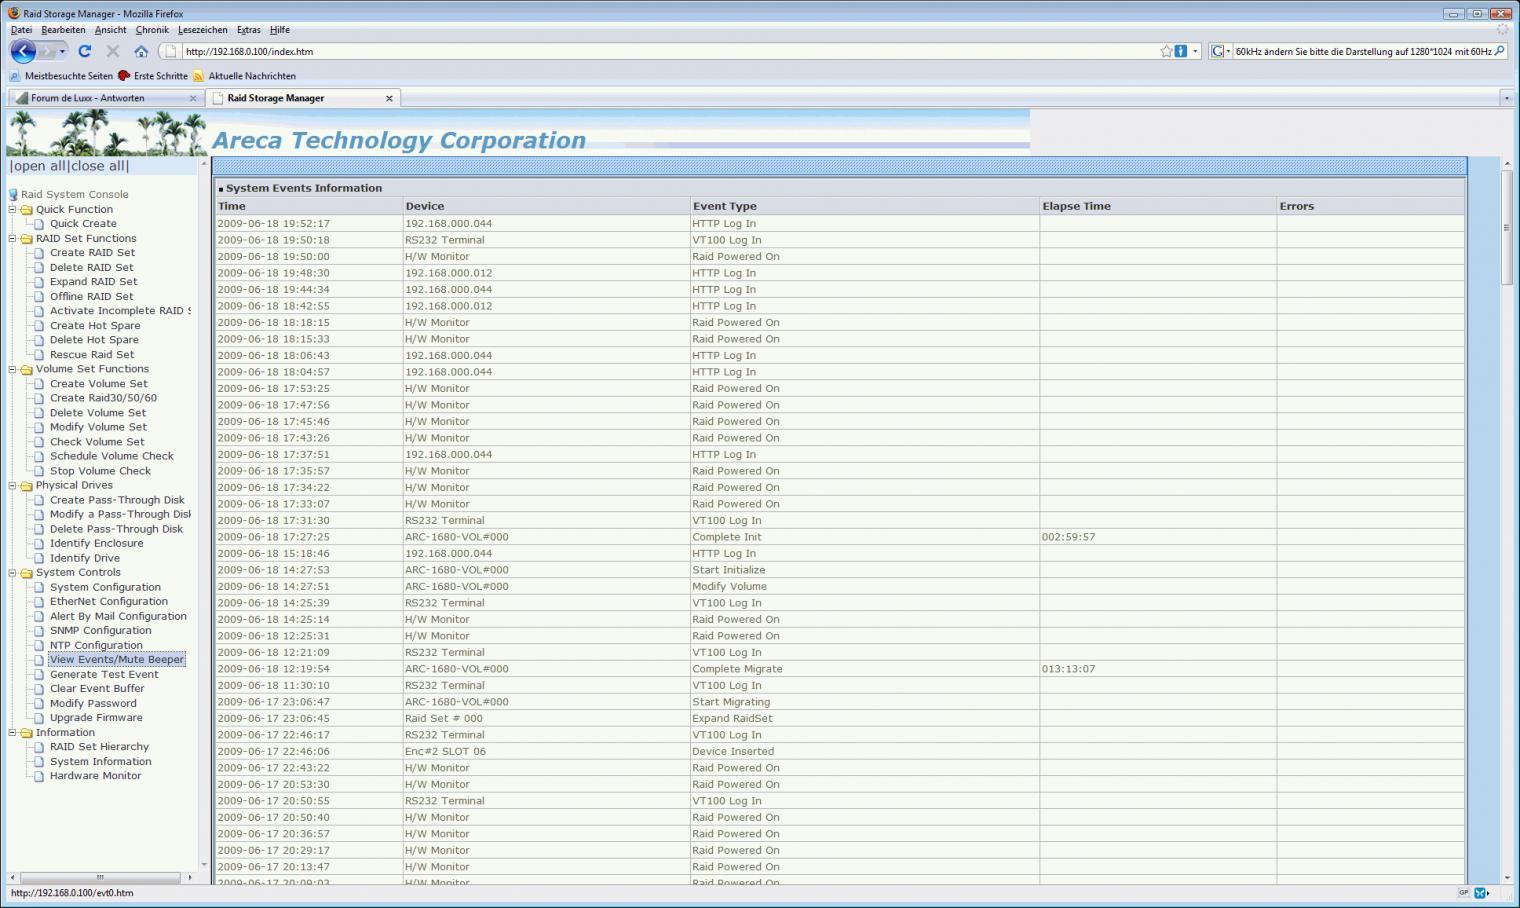Collapse the Physical Drives folder
This screenshot has width=1520, height=908.
13,485
